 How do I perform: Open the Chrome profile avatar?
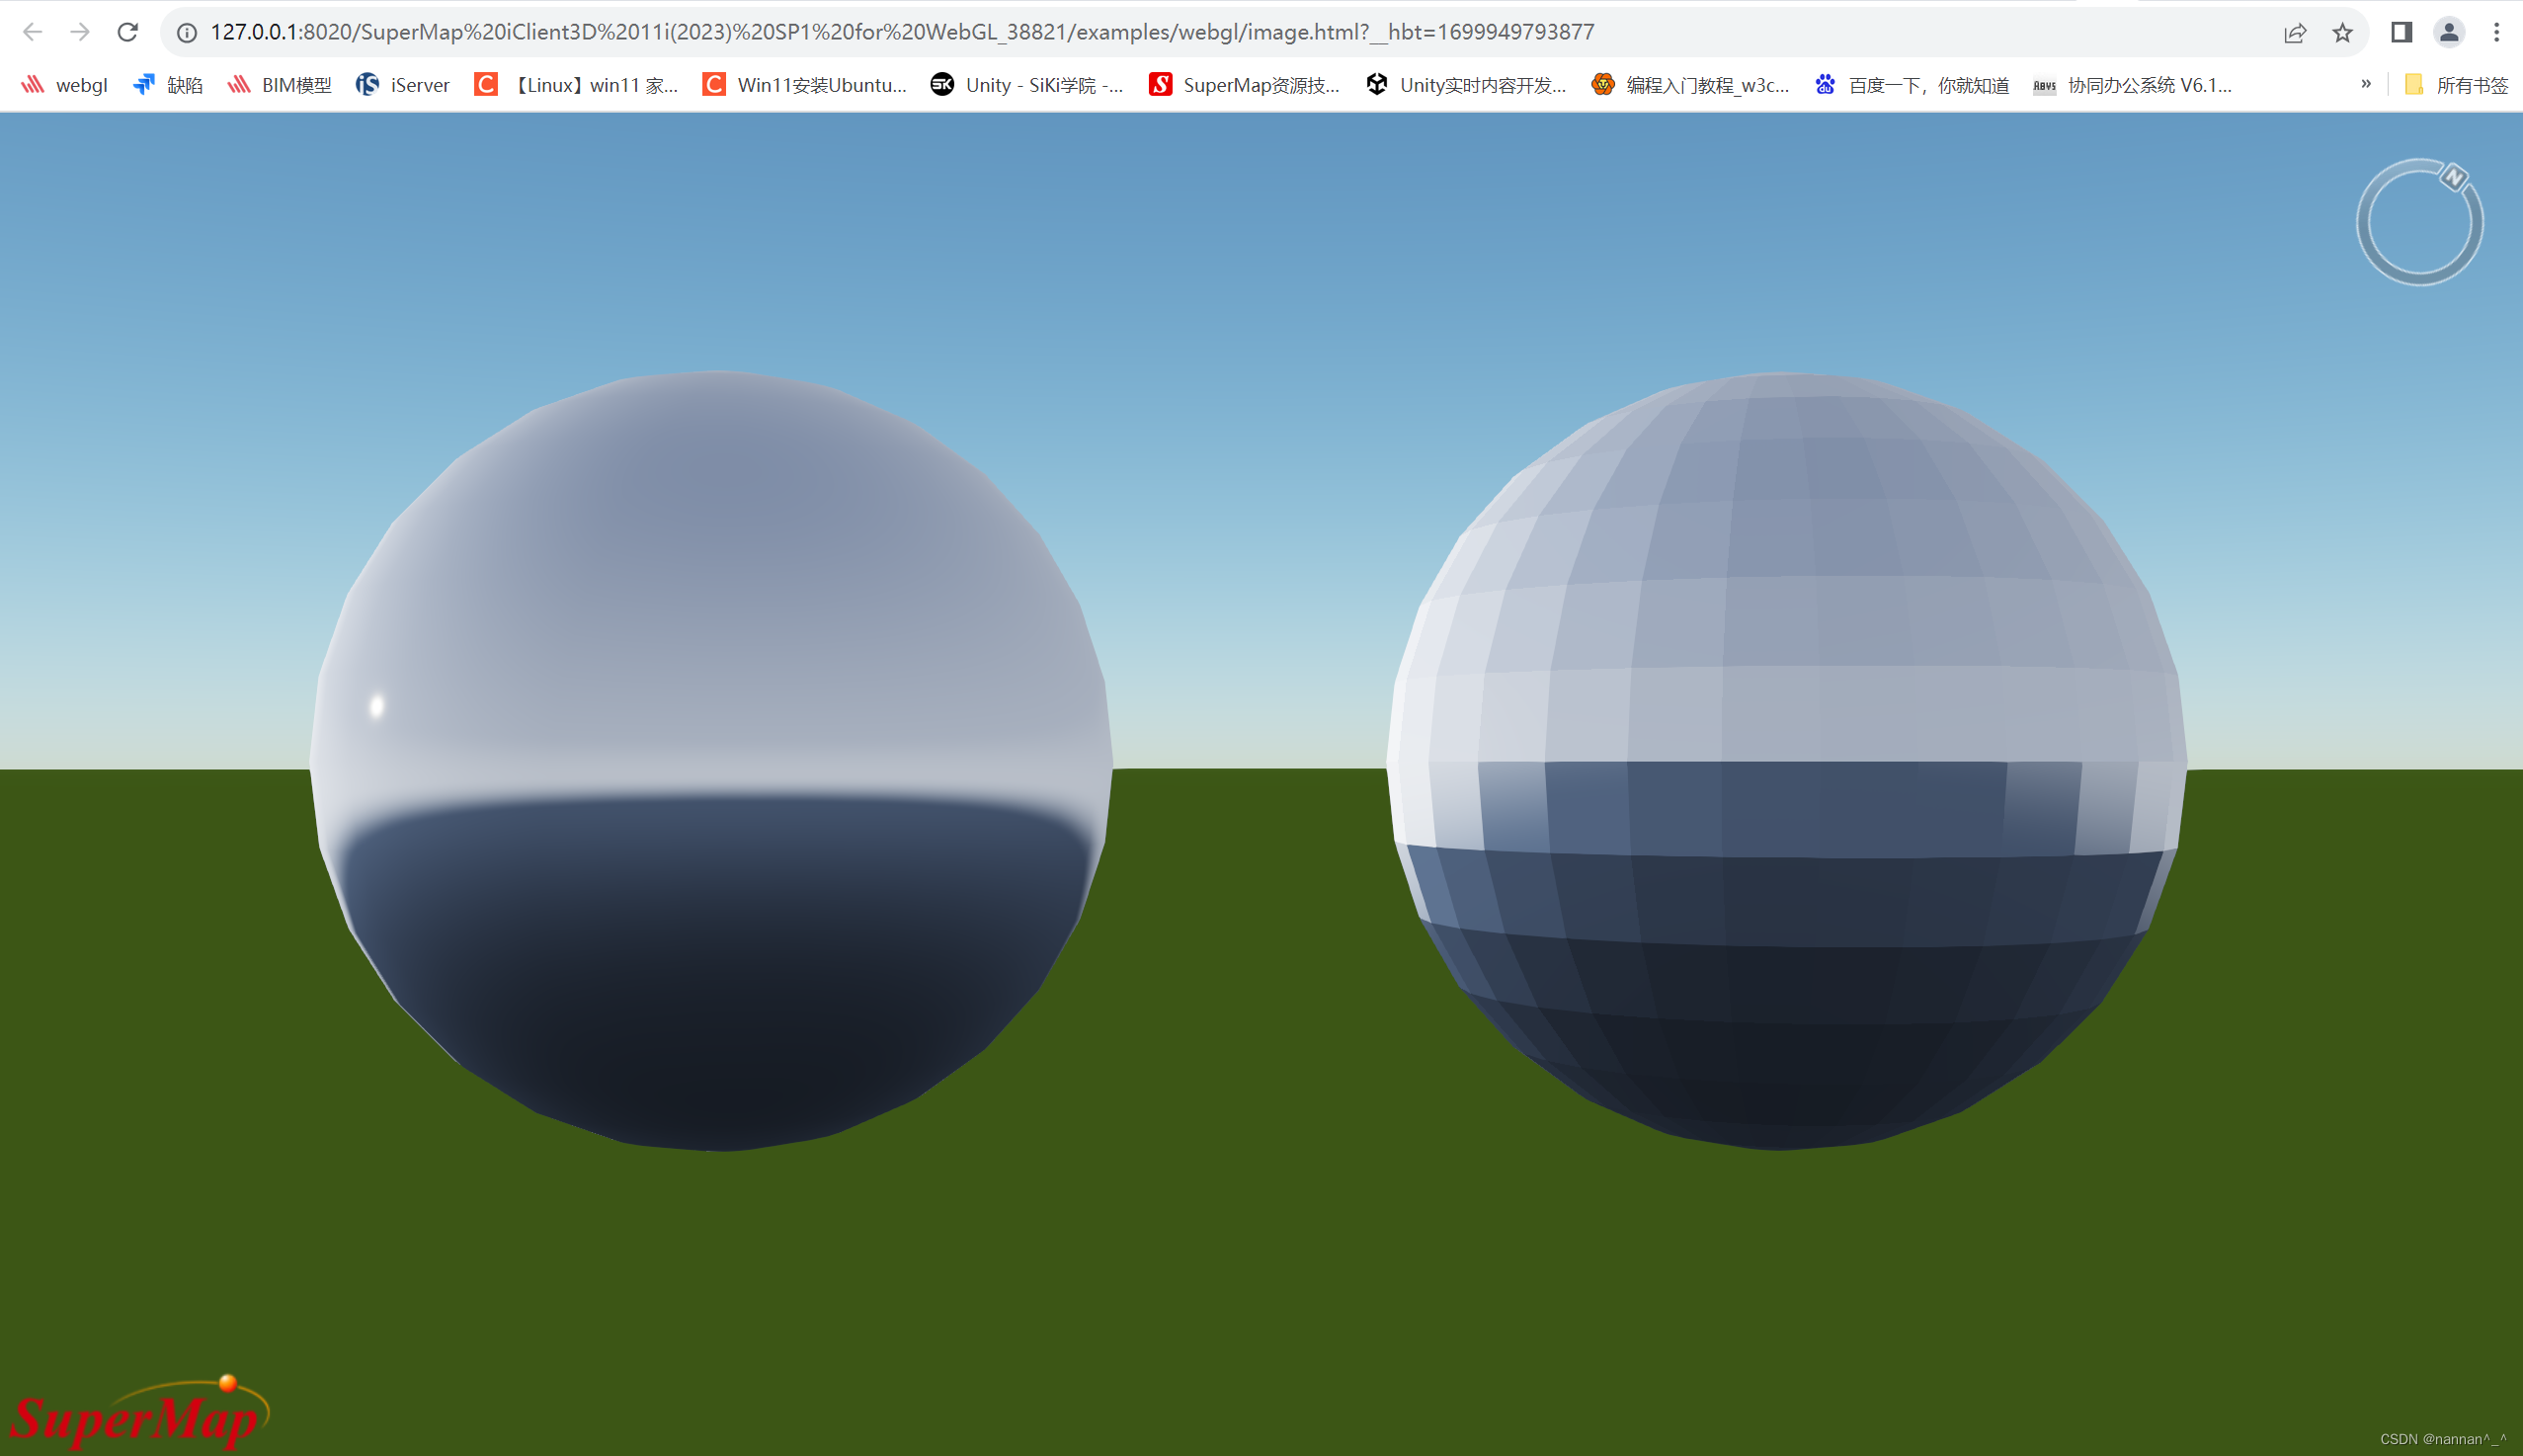coord(2448,32)
